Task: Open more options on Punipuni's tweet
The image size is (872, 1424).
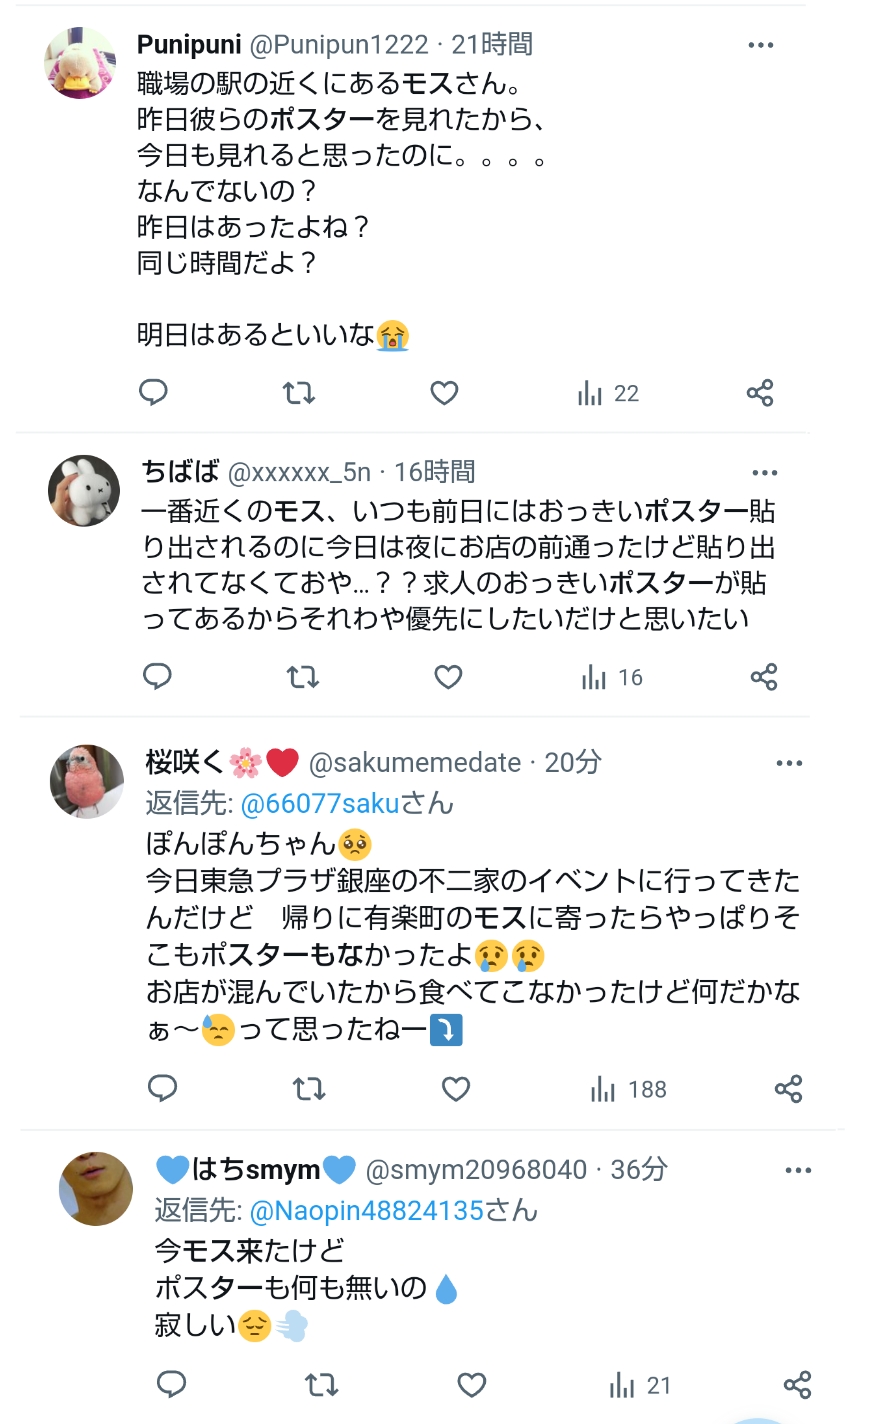Action: tap(761, 45)
